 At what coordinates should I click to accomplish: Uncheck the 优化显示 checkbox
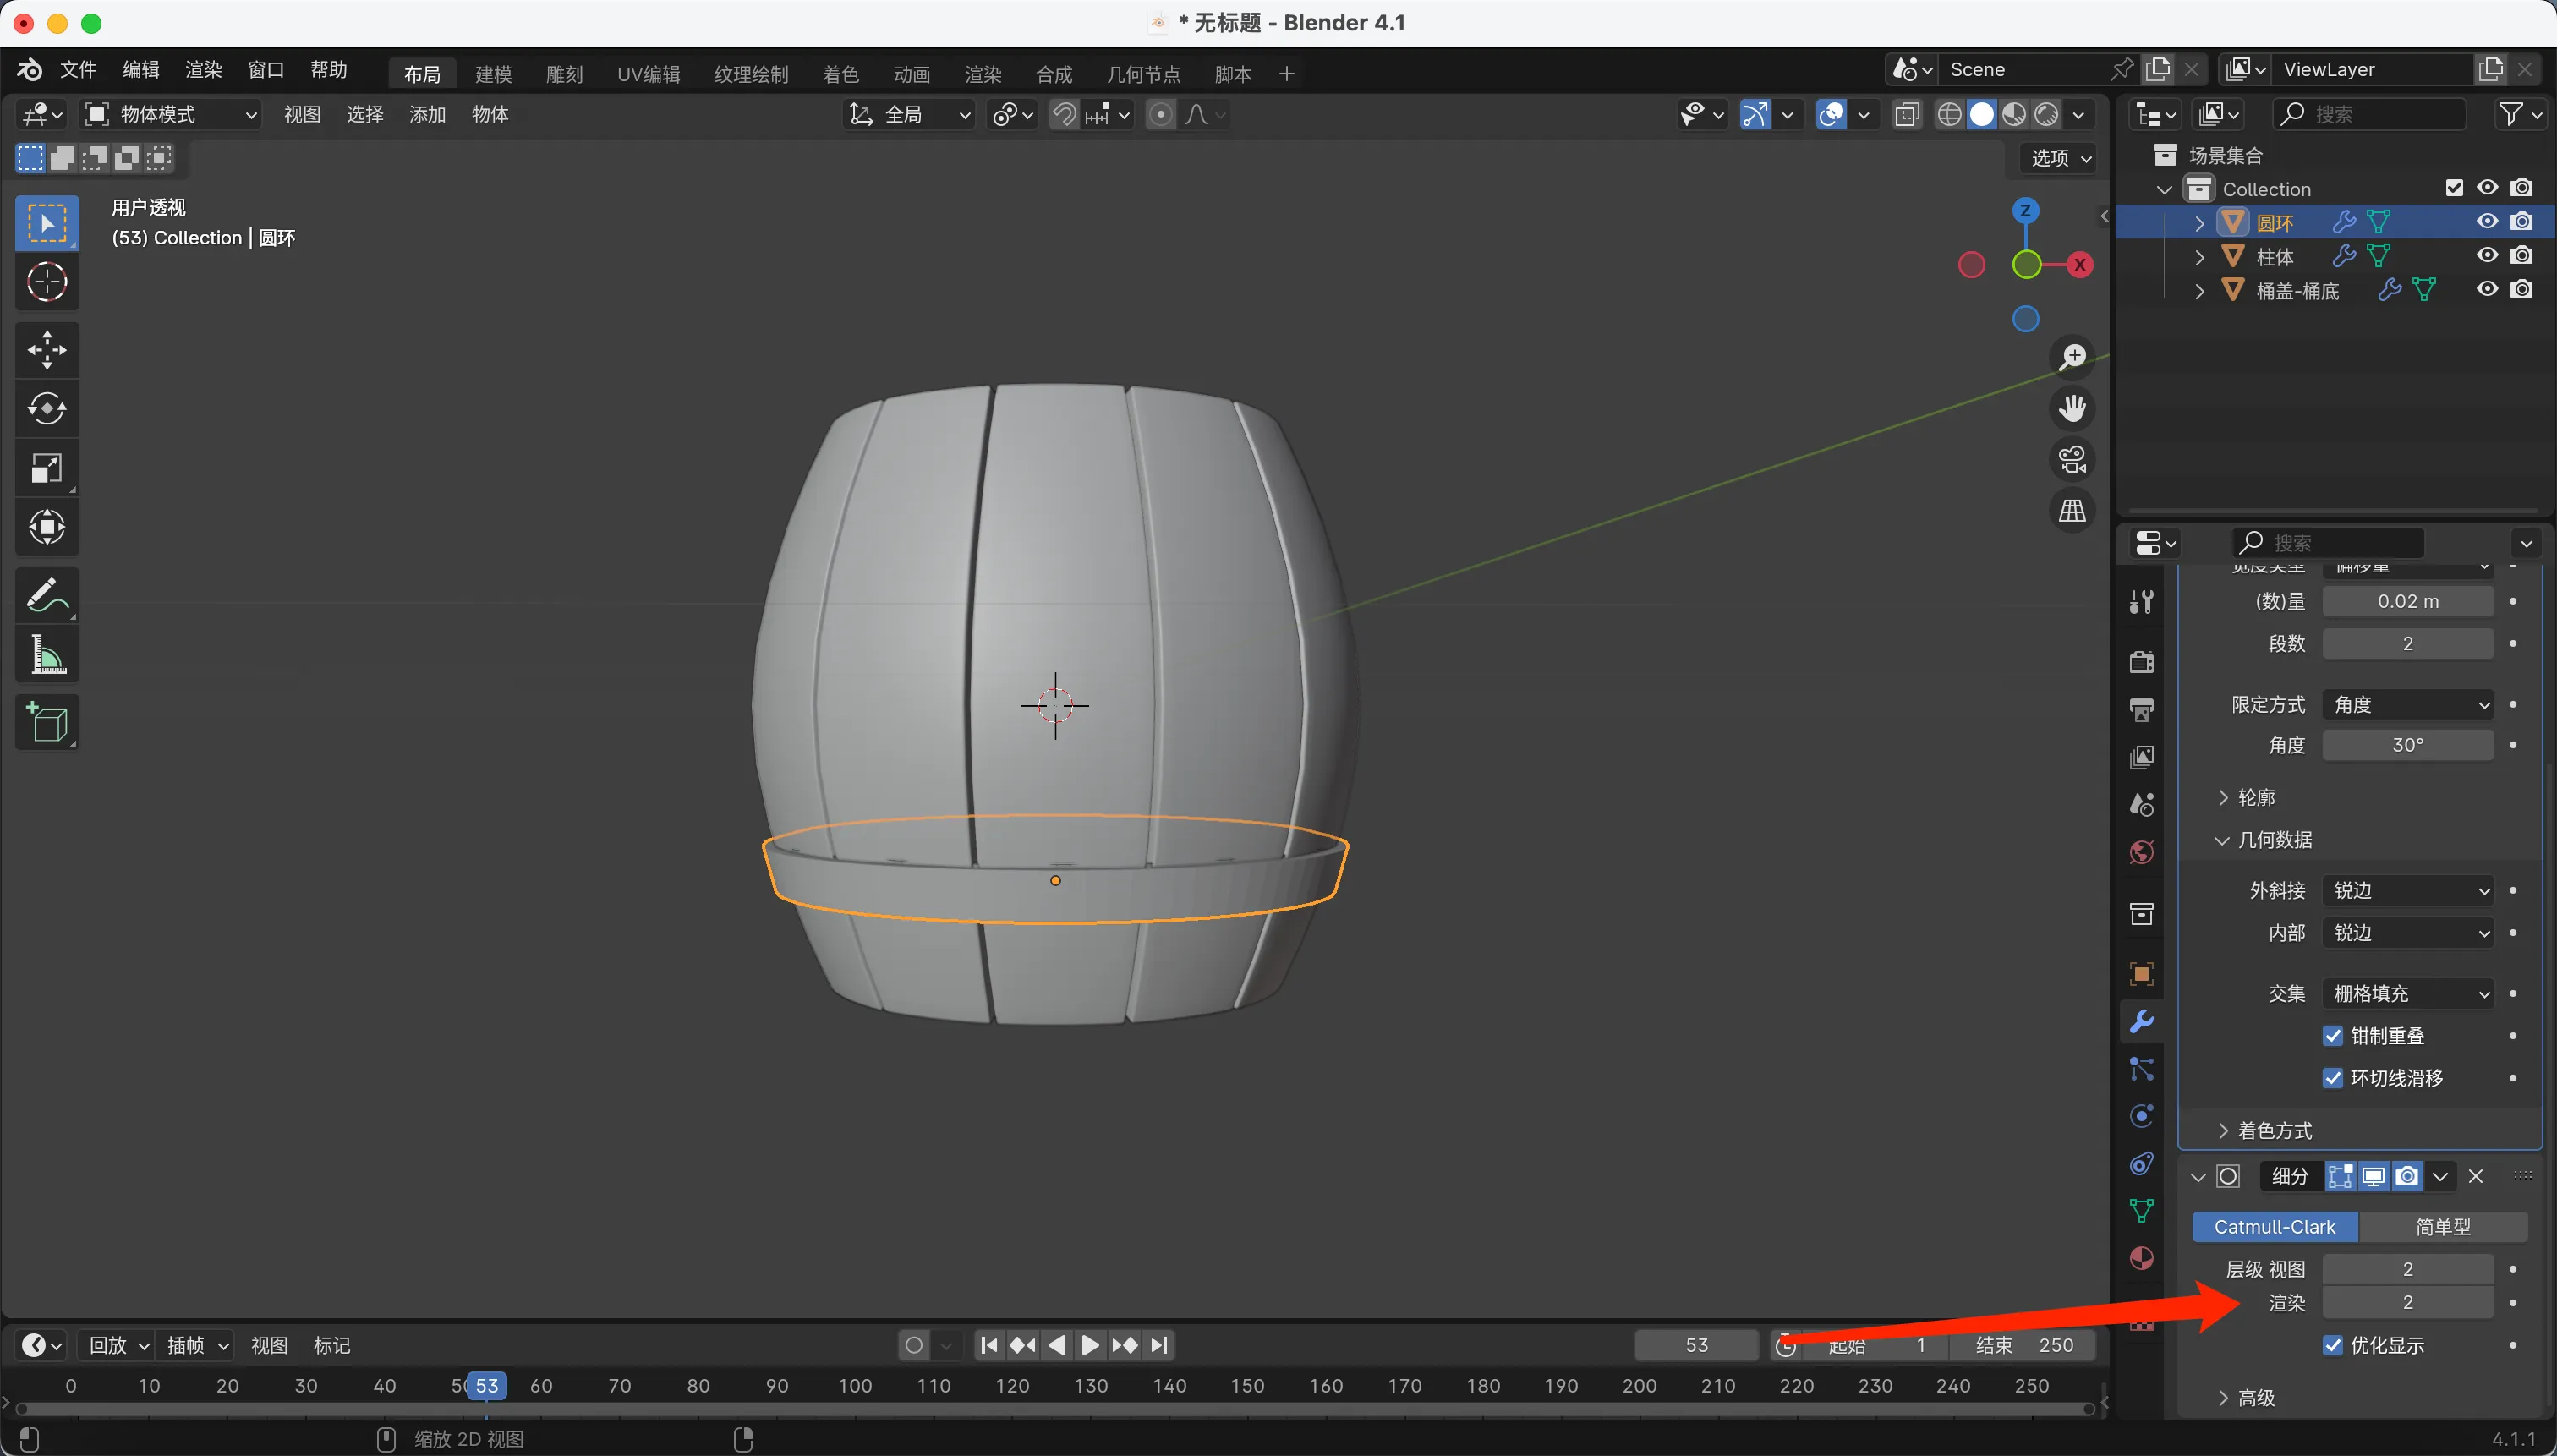[2333, 1345]
